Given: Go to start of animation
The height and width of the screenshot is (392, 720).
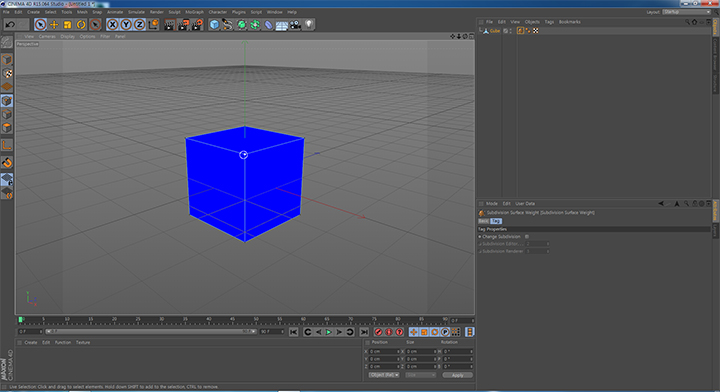Looking at the screenshot, I should point(293,332).
